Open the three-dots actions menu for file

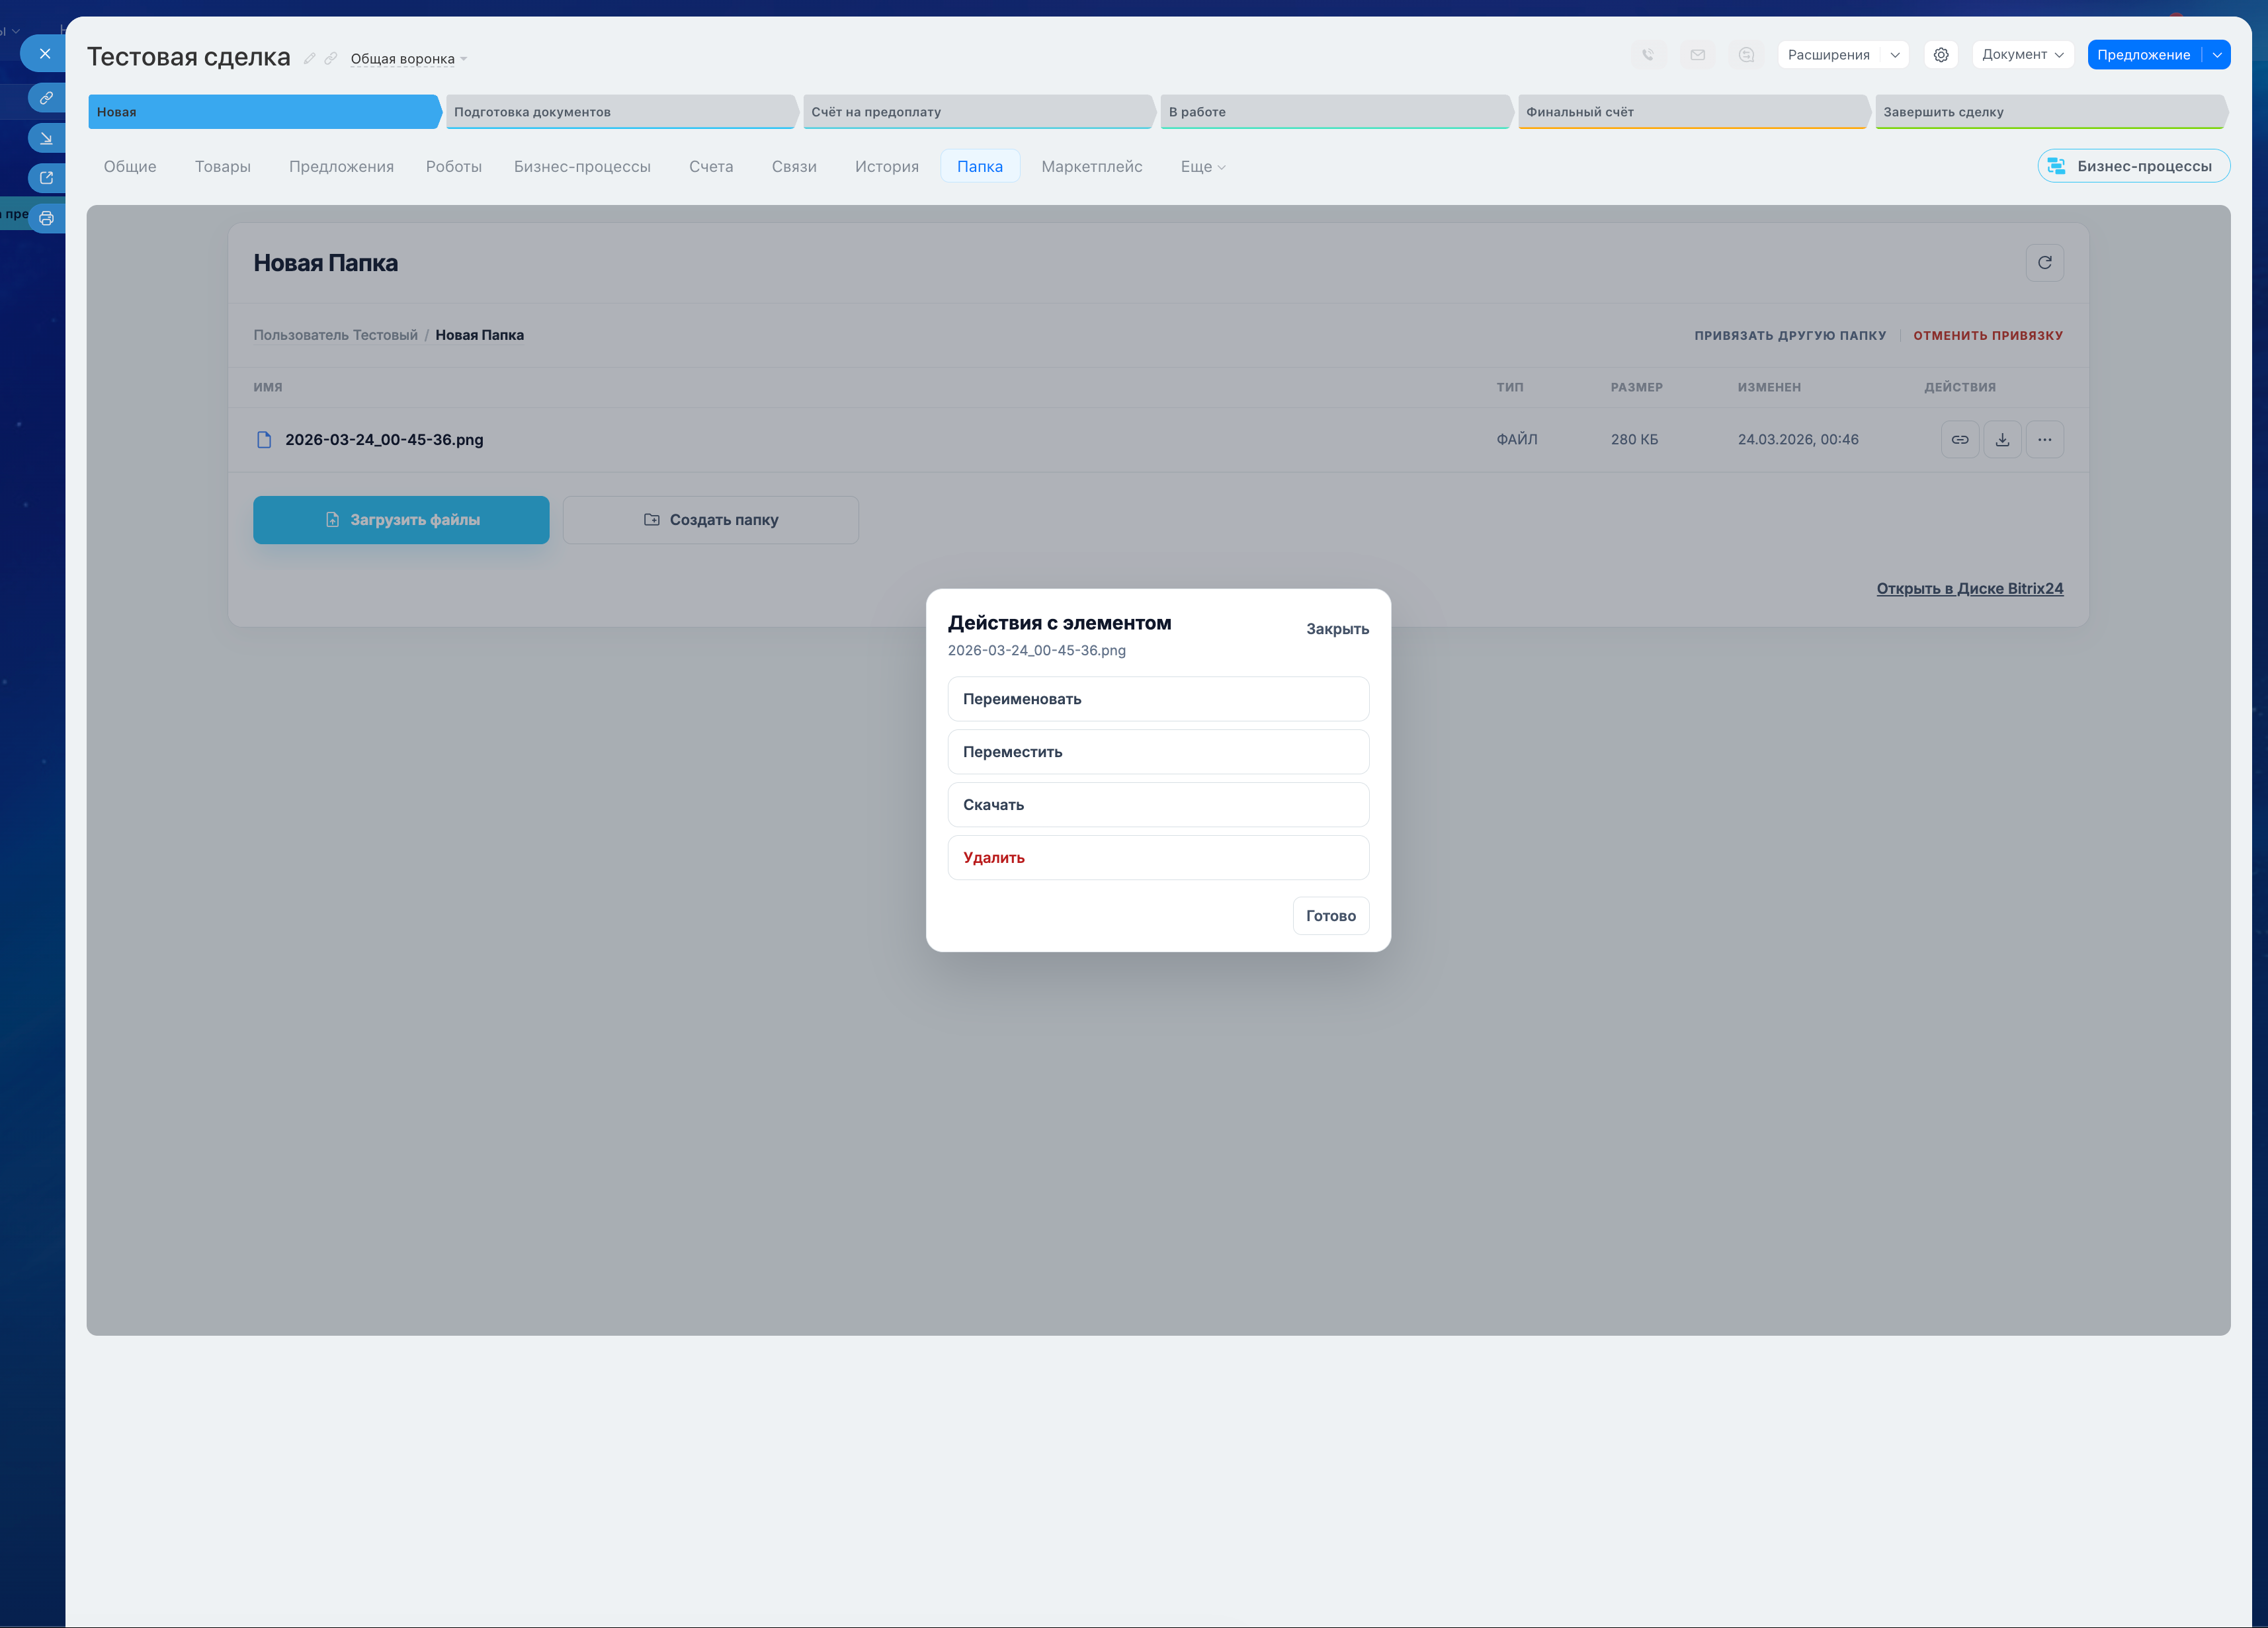[2044, 440]
